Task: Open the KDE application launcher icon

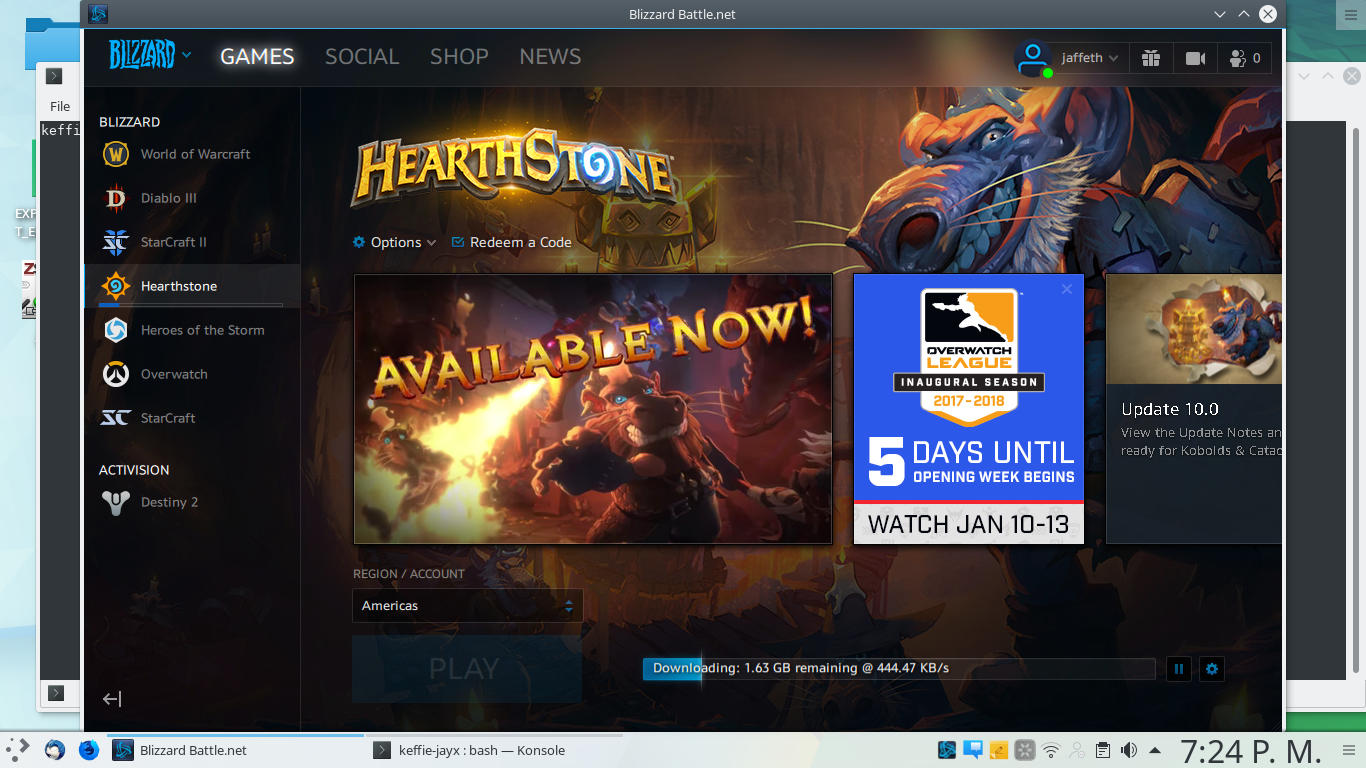Action: (x=18, y=750)
